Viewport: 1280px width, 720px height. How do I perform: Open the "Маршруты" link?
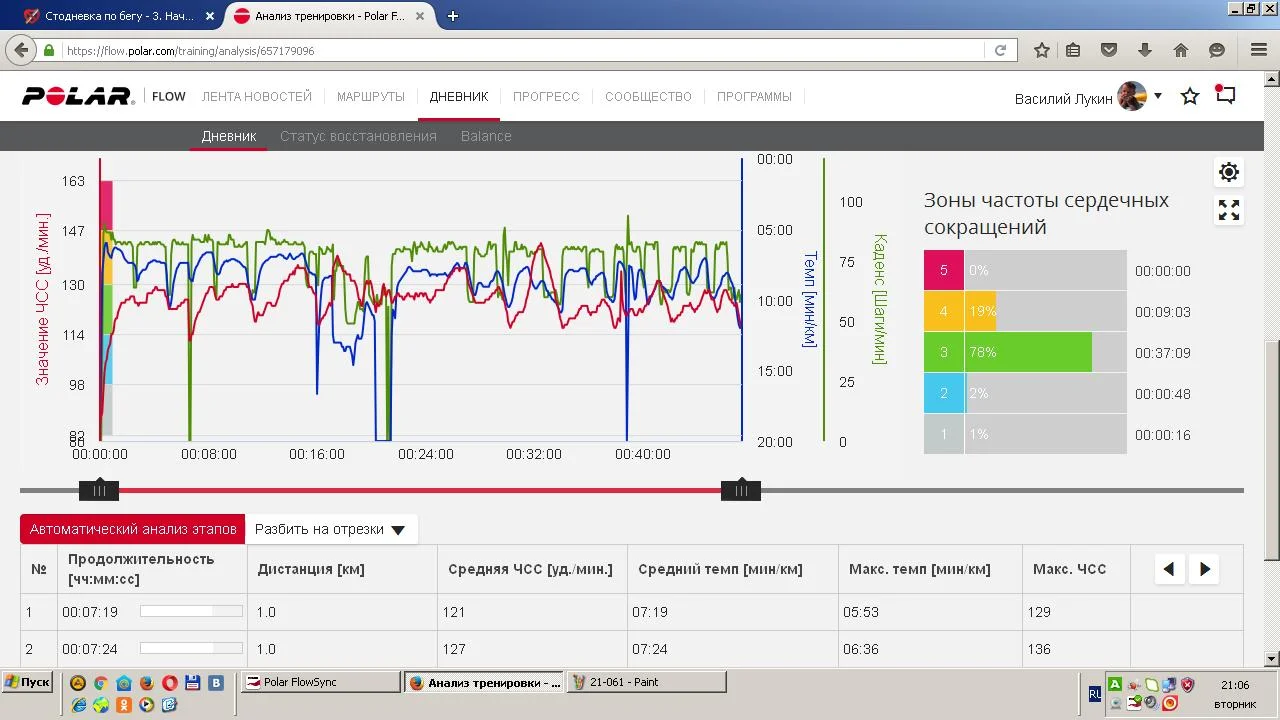370,97
